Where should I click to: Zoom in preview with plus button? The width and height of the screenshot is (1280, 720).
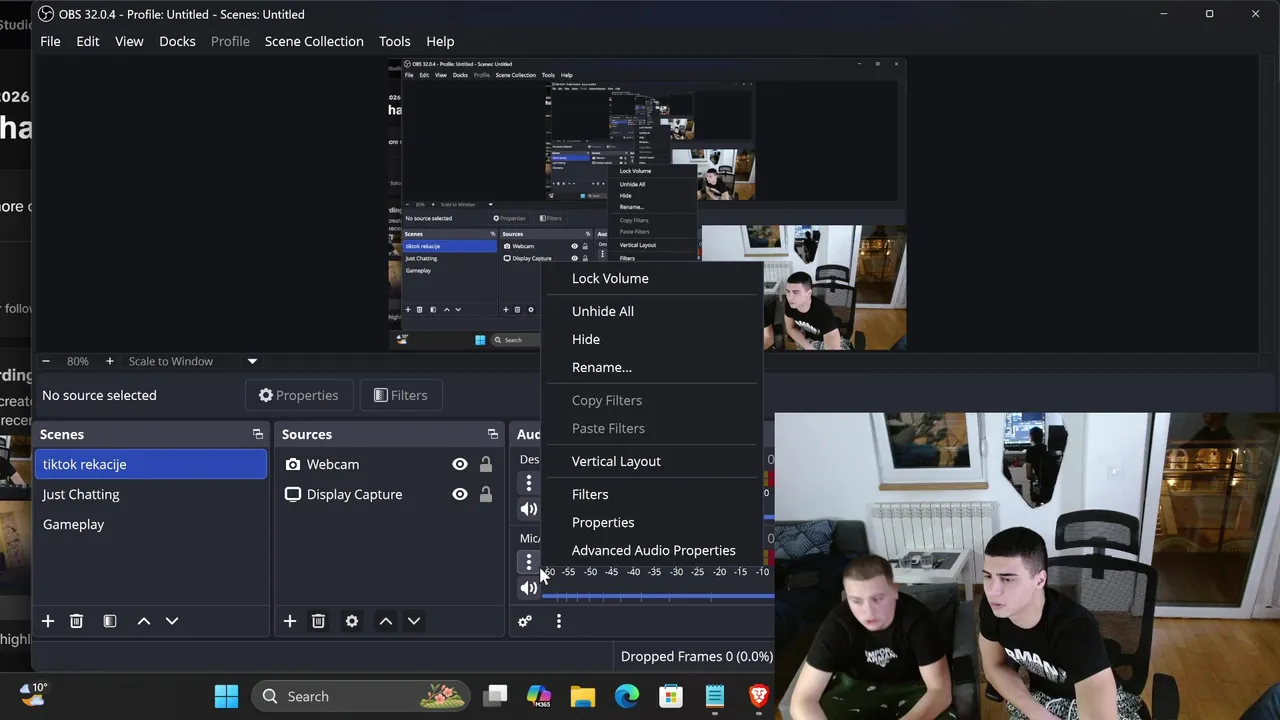pyautogui.click(x=110, y=361)
